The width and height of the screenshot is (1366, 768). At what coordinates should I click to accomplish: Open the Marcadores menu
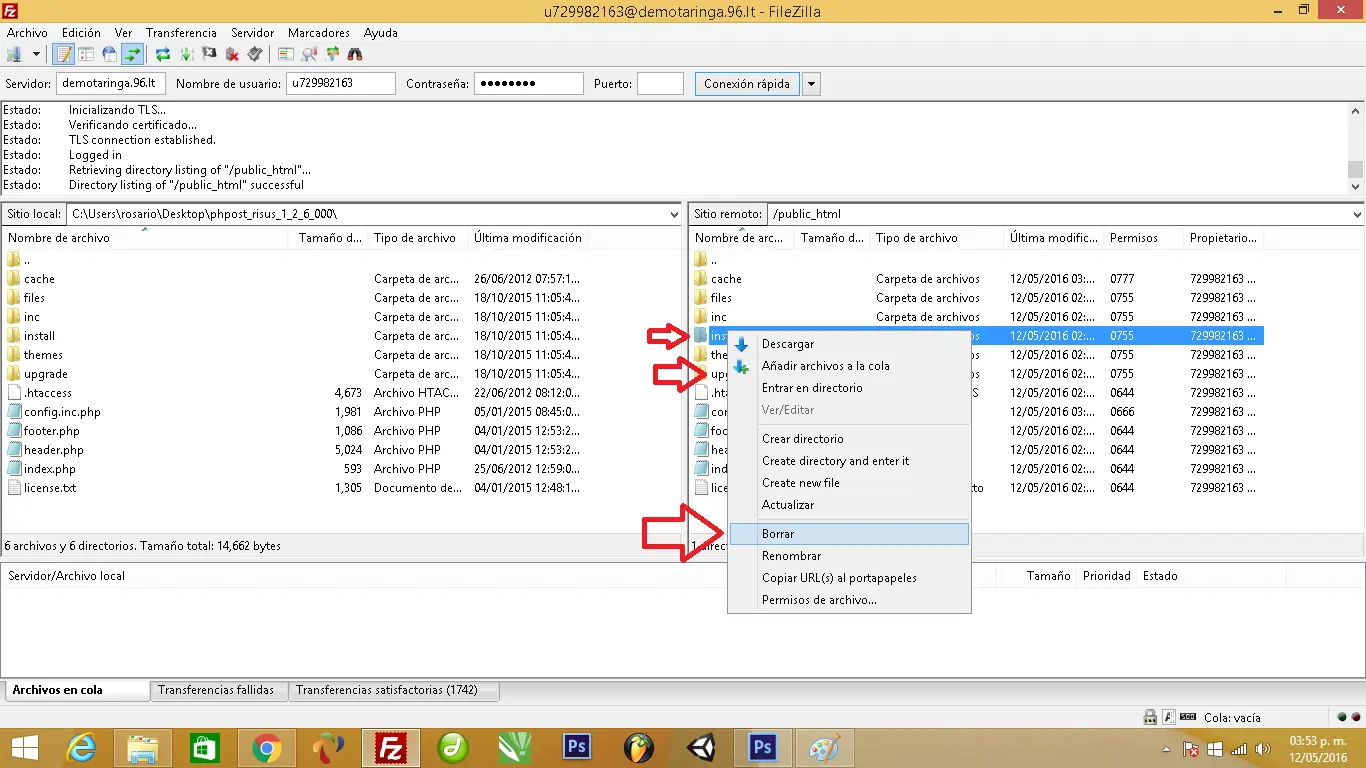(x=319, y=33)
